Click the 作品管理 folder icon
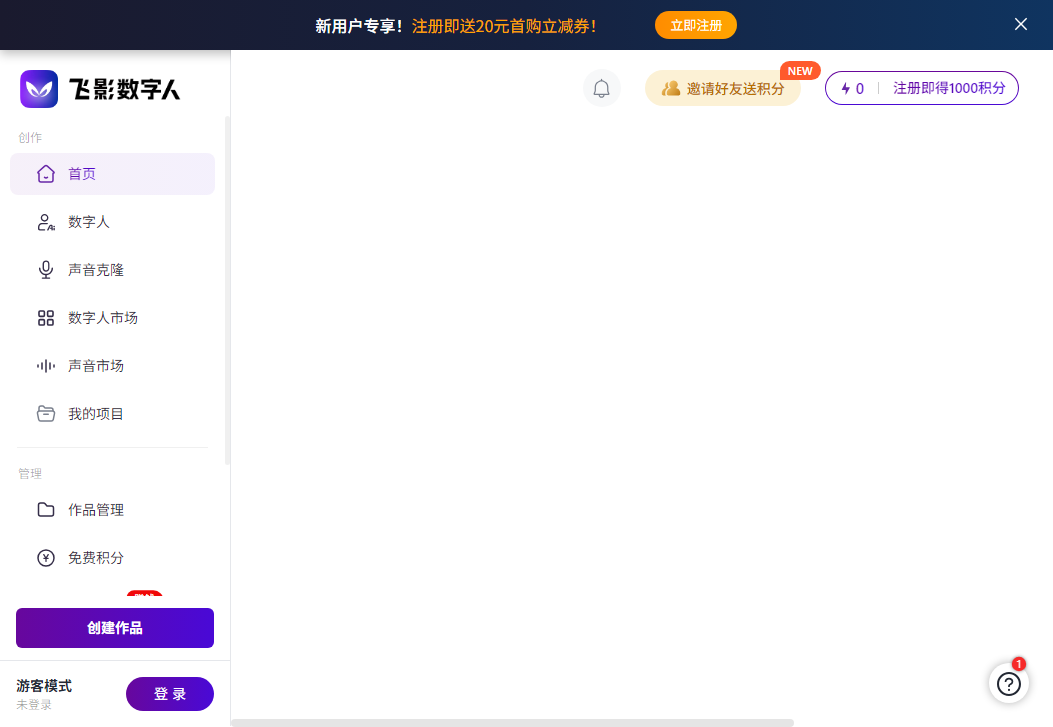Image resolution: width=1053 pixels, height=727 pixels. (x=46, y=510)
